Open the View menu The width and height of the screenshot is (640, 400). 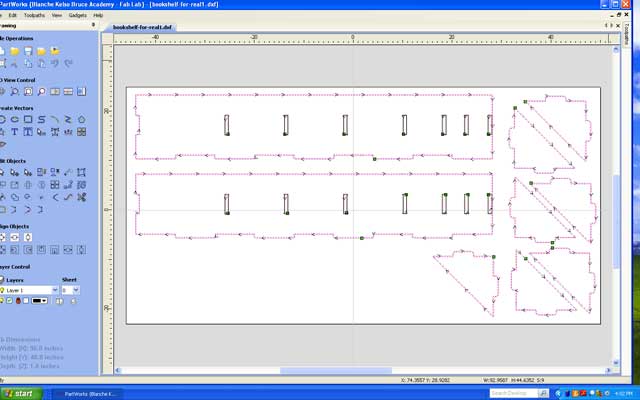[x=57, y=15]
